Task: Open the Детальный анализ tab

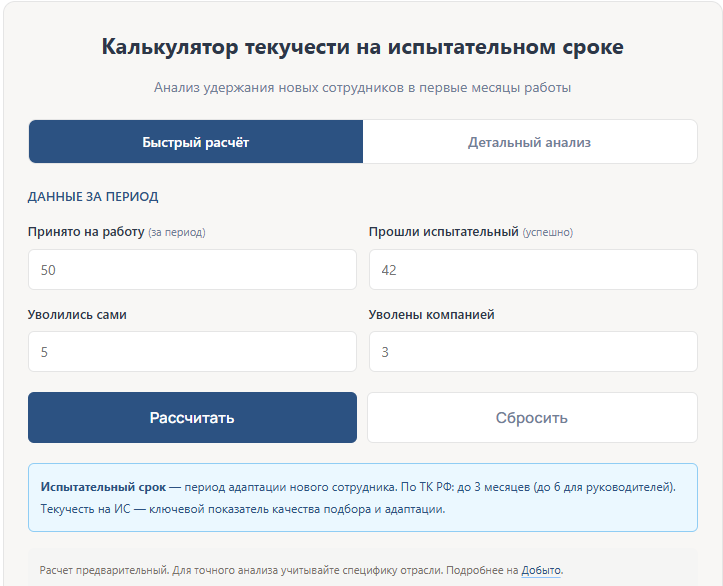Action: tap(529, 142)
